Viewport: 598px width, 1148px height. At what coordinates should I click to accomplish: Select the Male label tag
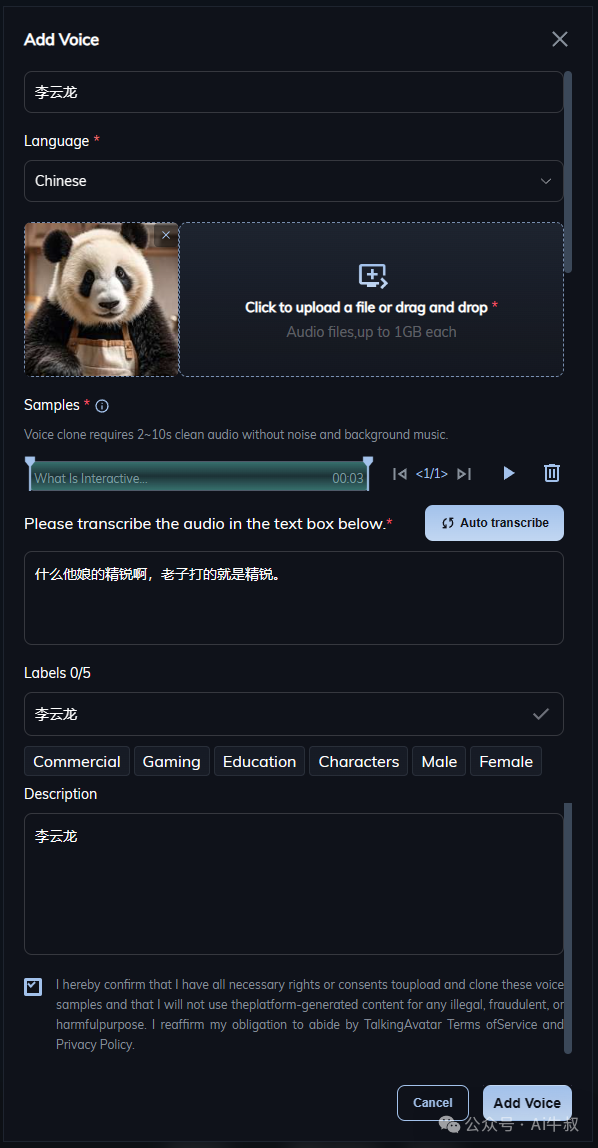439,761
